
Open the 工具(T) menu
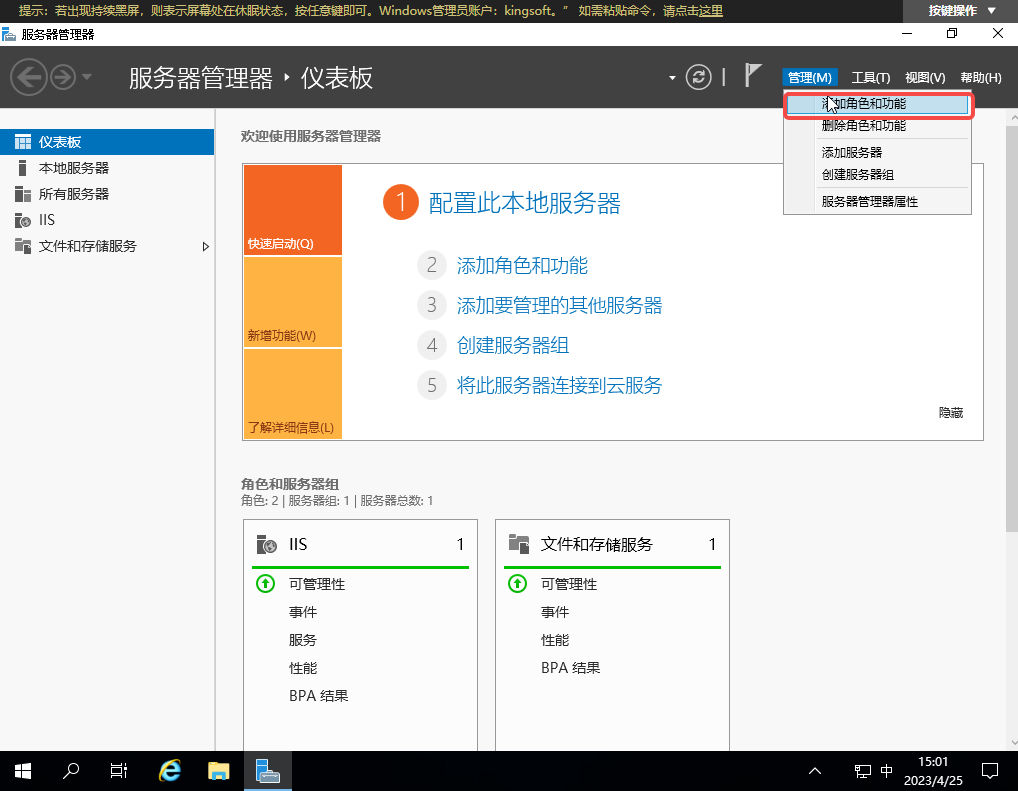point(870,78)
